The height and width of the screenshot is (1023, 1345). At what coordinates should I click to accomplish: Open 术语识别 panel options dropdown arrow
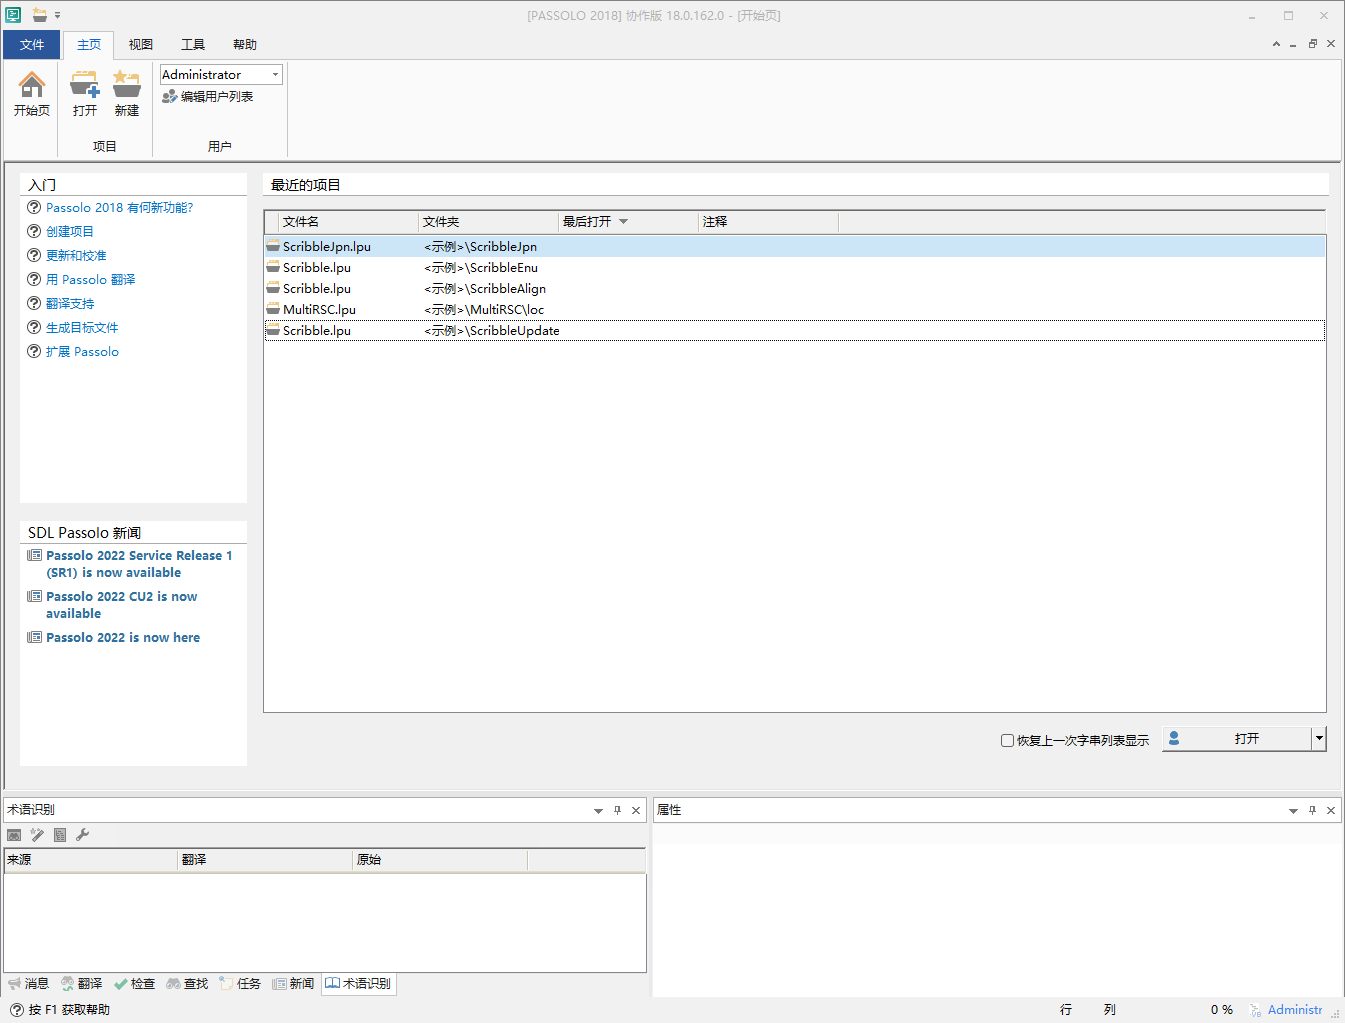click(x=598, y=810)
